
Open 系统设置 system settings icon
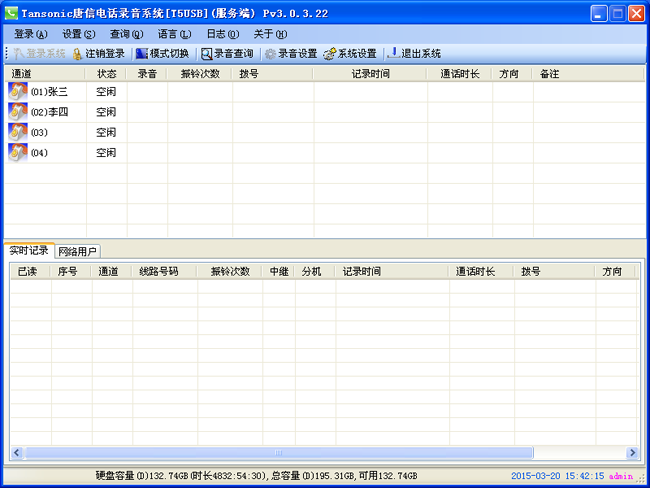[x=329, y=53]
